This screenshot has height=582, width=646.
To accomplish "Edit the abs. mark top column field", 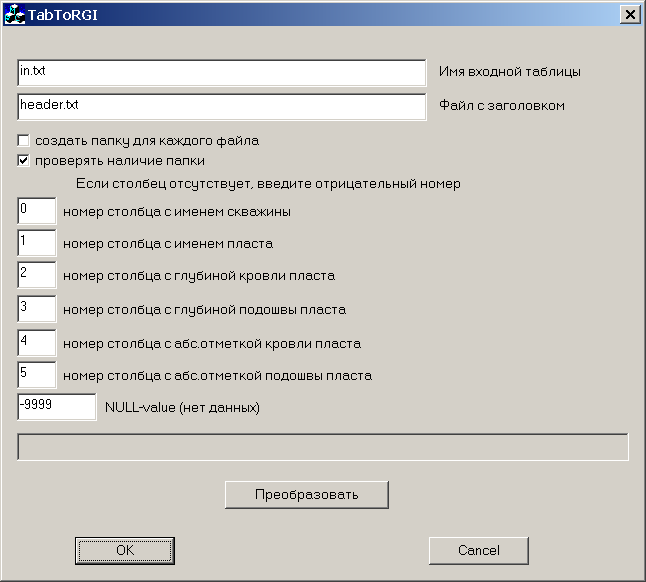I will click(37, 343).
